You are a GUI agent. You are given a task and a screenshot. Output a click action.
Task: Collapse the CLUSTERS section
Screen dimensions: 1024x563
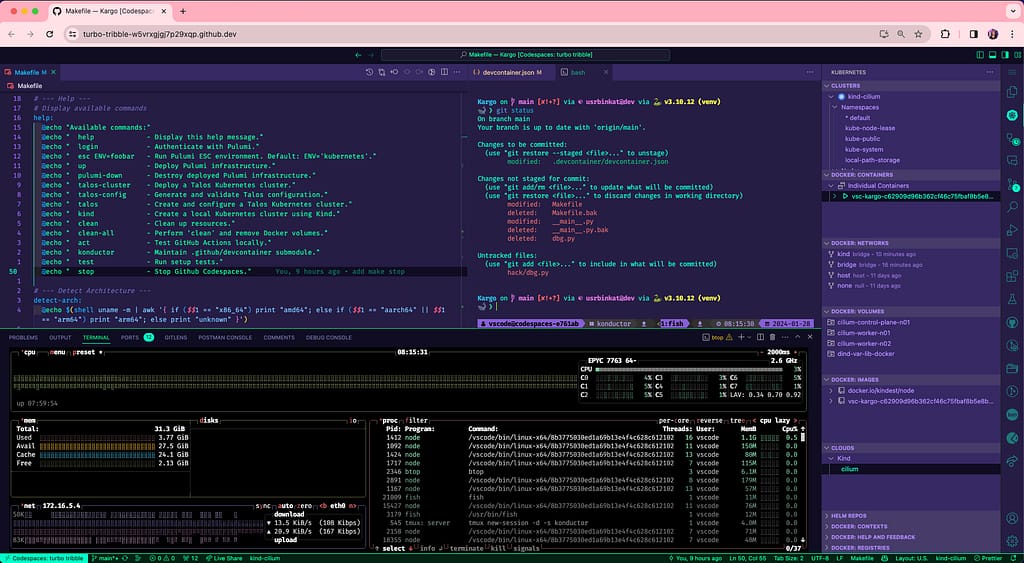tap(911, 86)
